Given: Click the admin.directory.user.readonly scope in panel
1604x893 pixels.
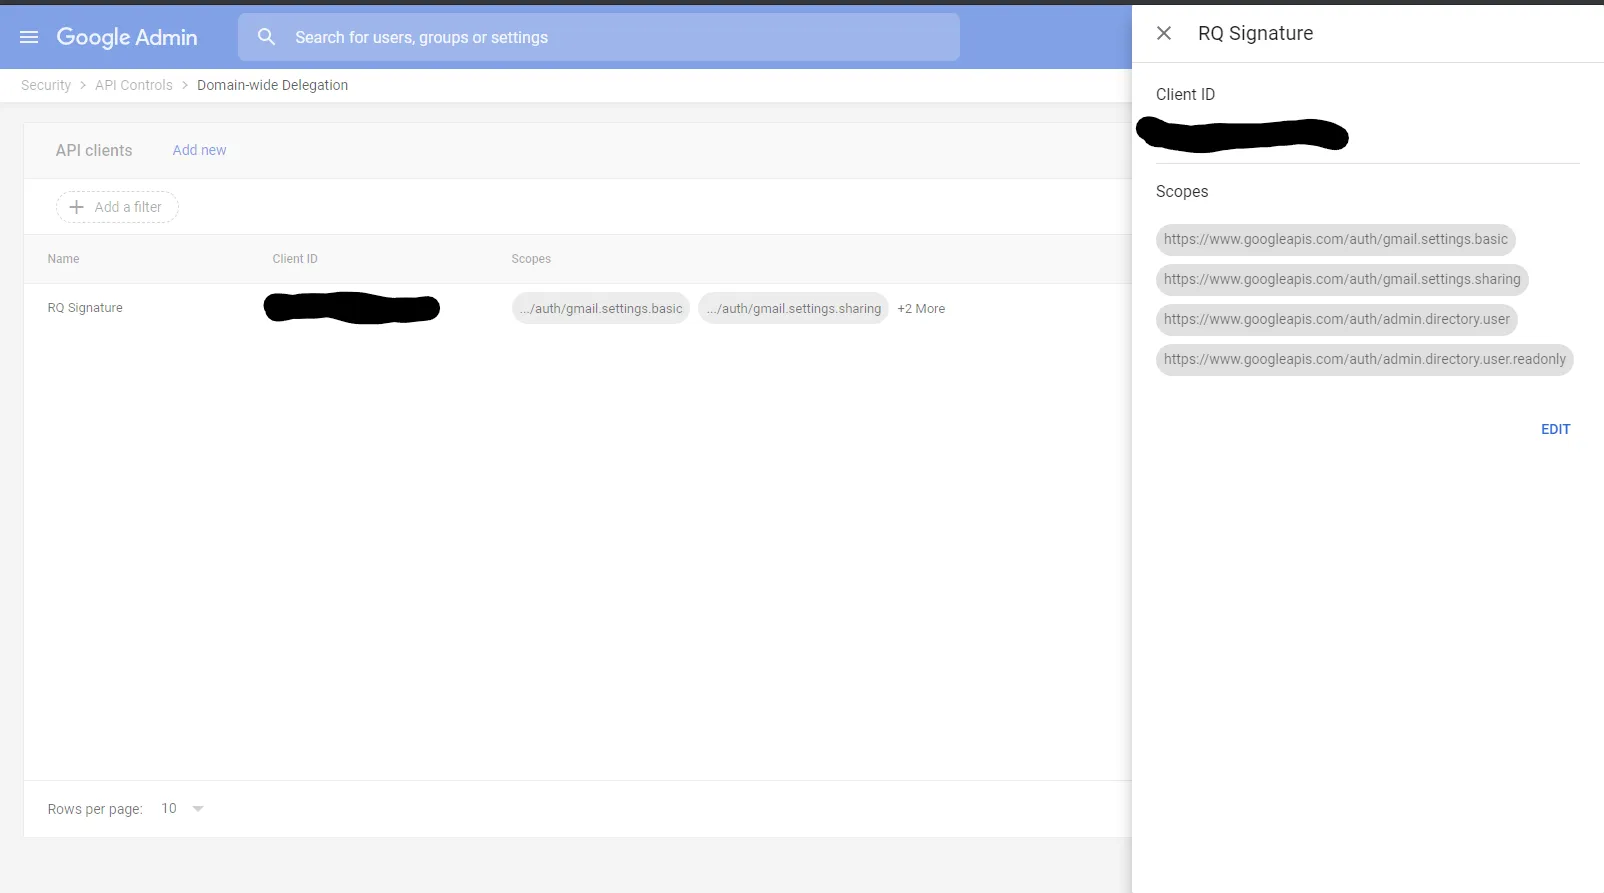Looking at the screenshot, I should click(x=1365, y=360).
